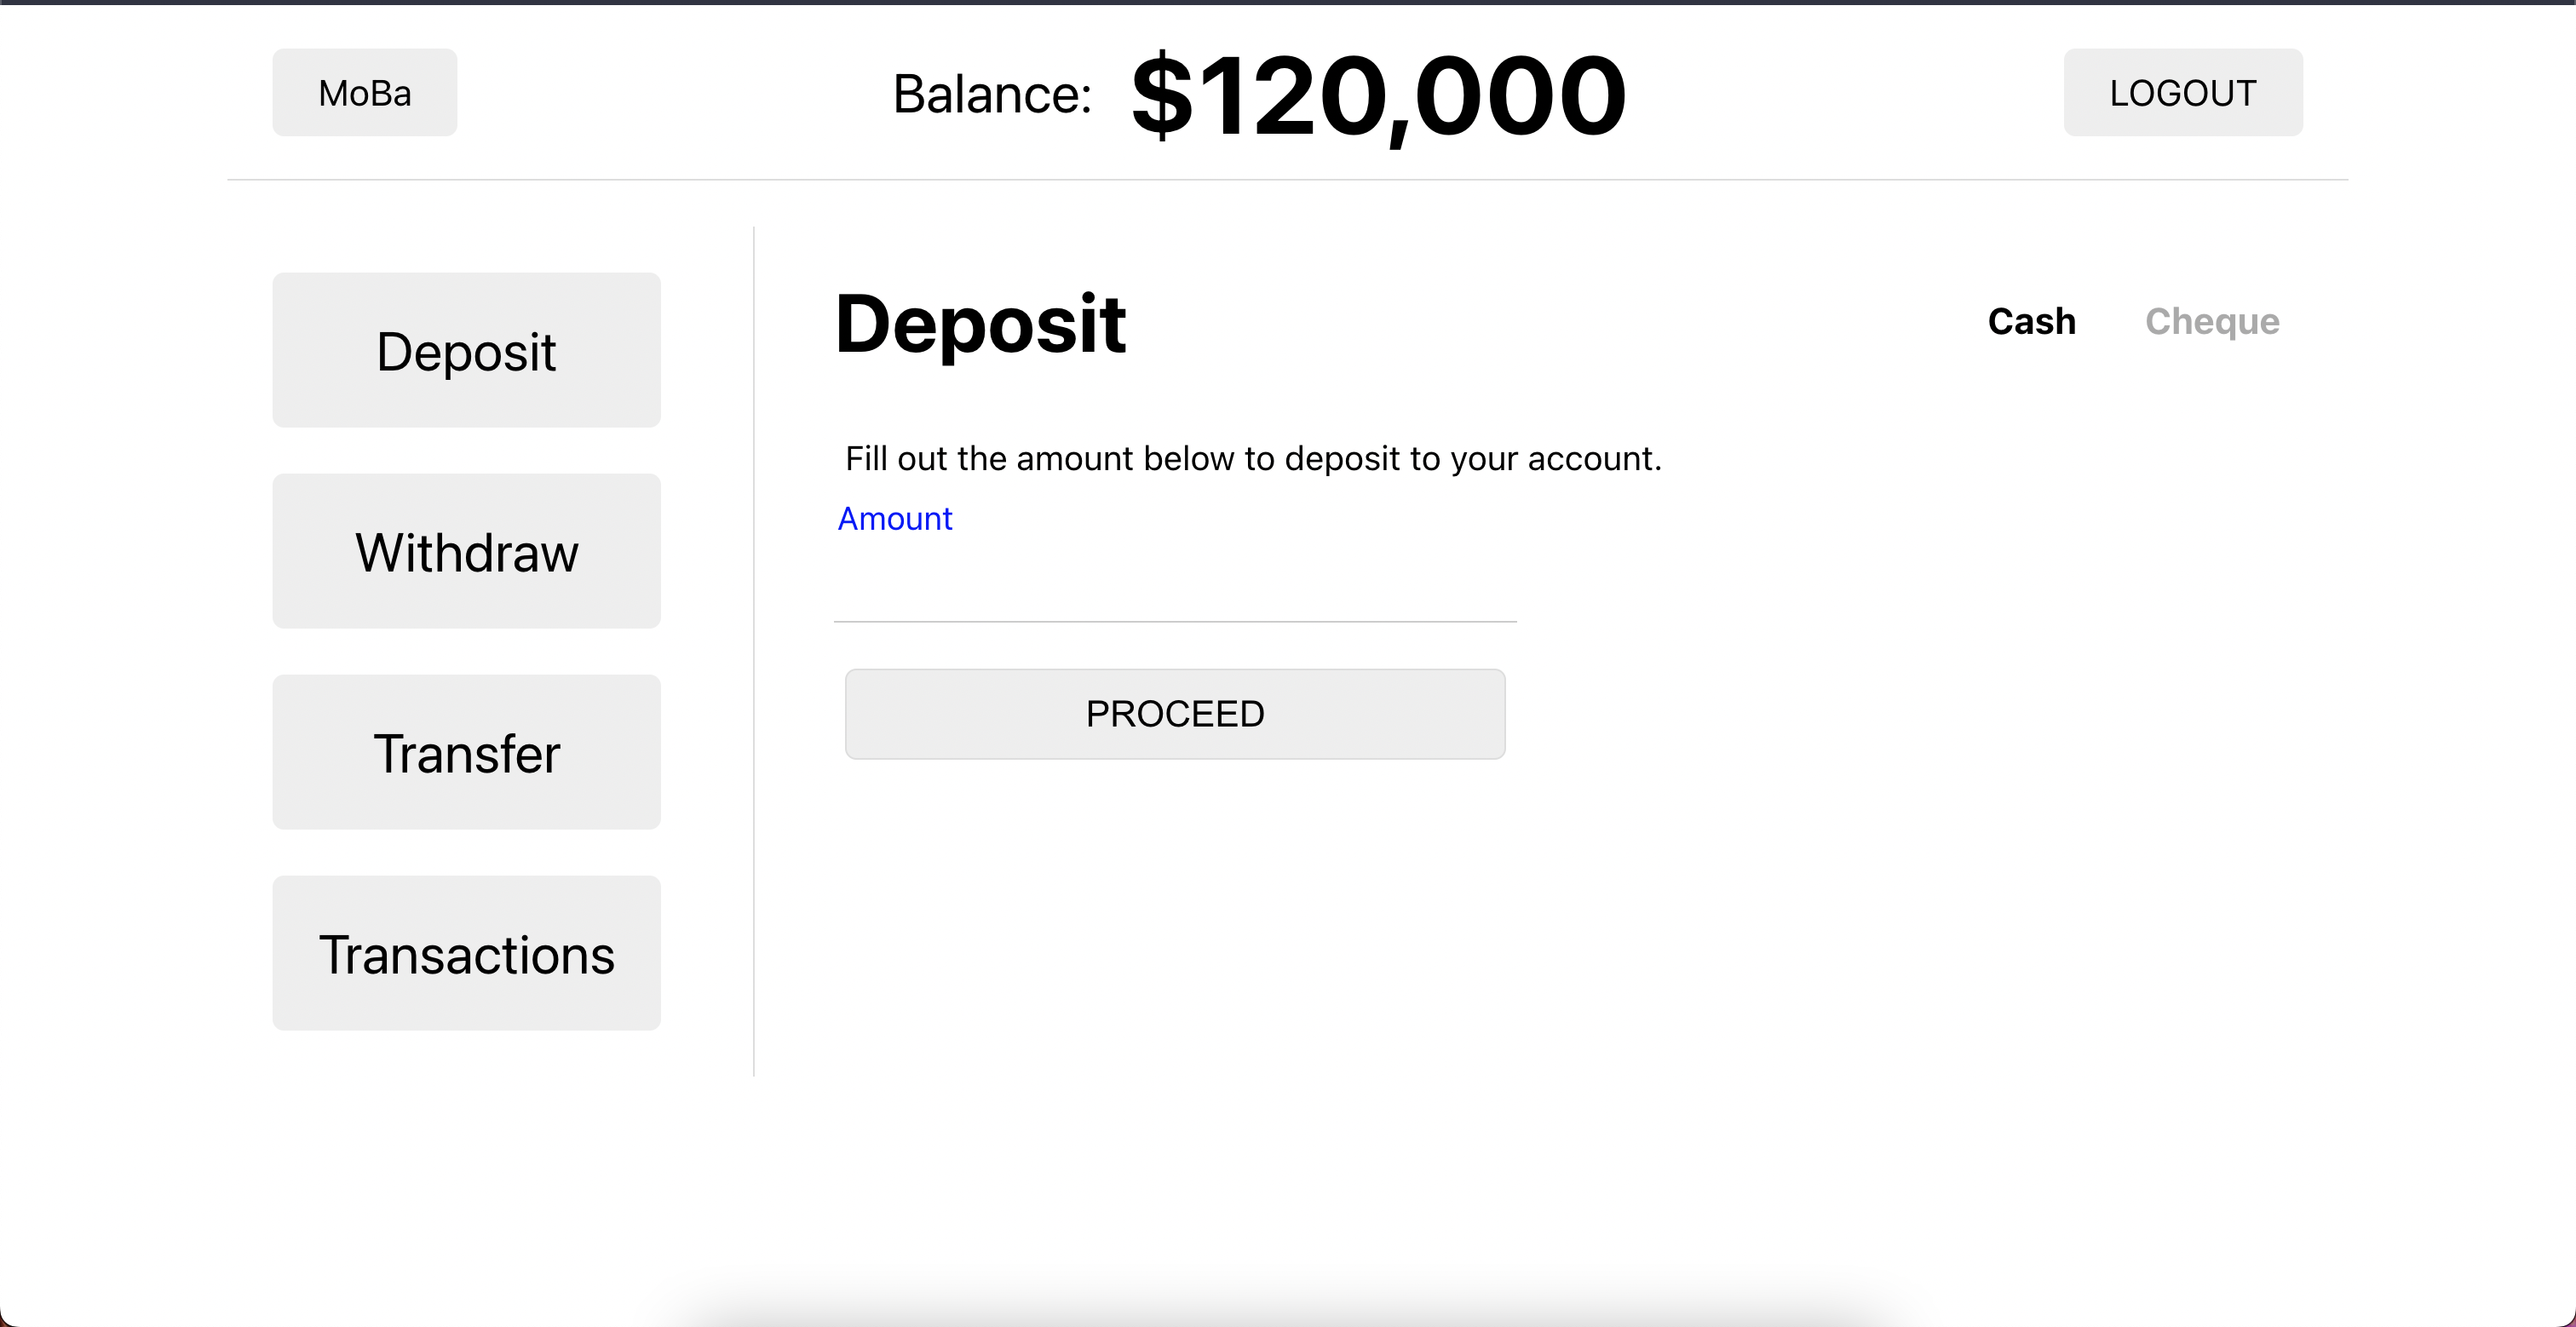Image resolution: width=2576 pixels, height=1327 pixels.
Task: Click the Transfer navigation item
Action: click(466, 753)
